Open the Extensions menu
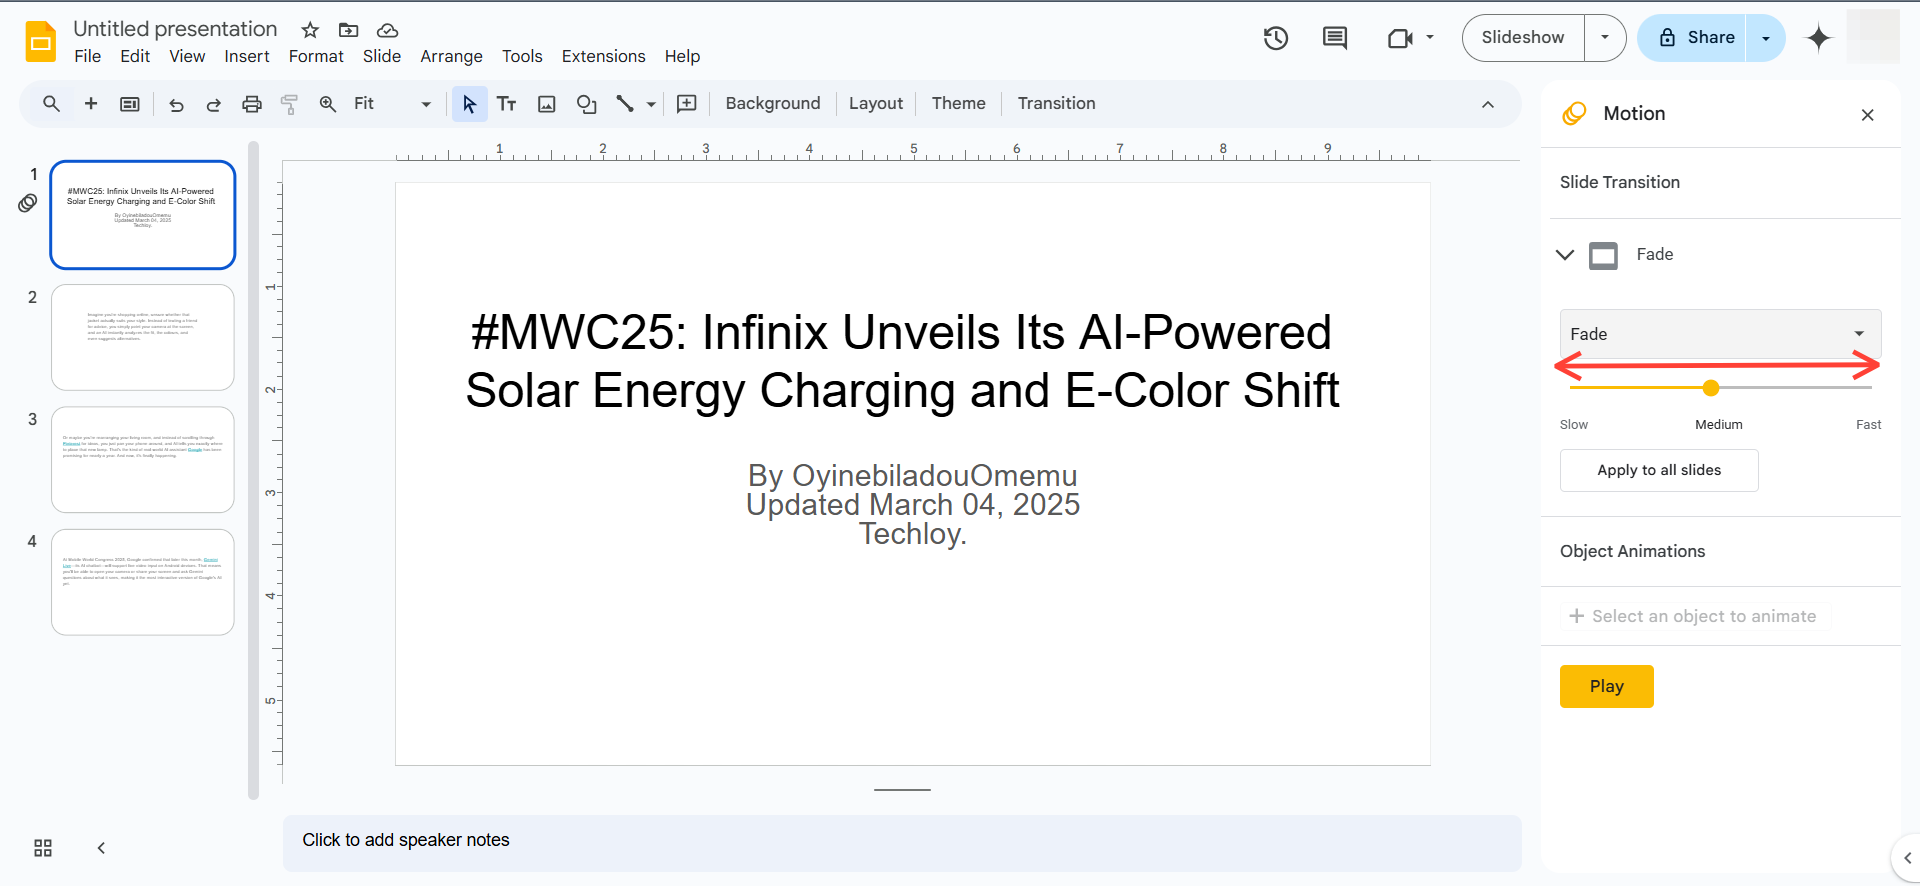This screenshot has height=886, width=1920. [x=603, y=56]
